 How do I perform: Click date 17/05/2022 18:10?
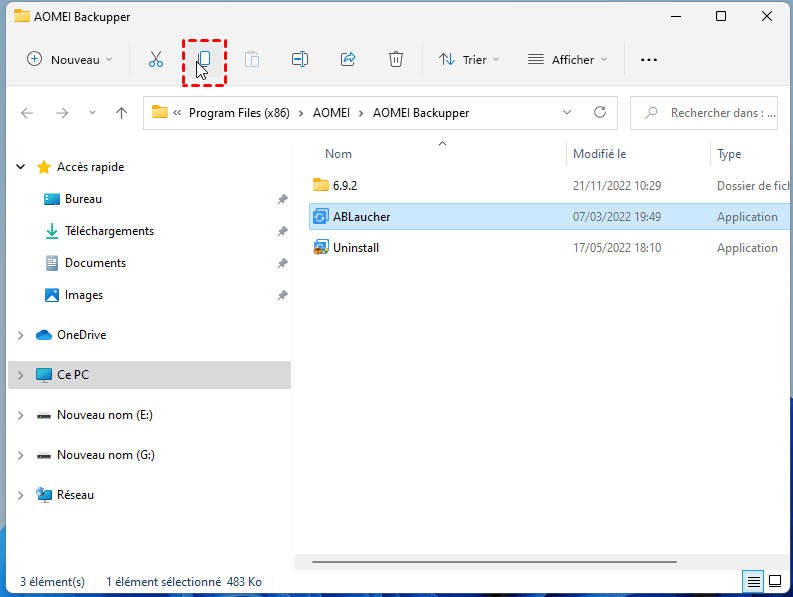click(616, 248)
